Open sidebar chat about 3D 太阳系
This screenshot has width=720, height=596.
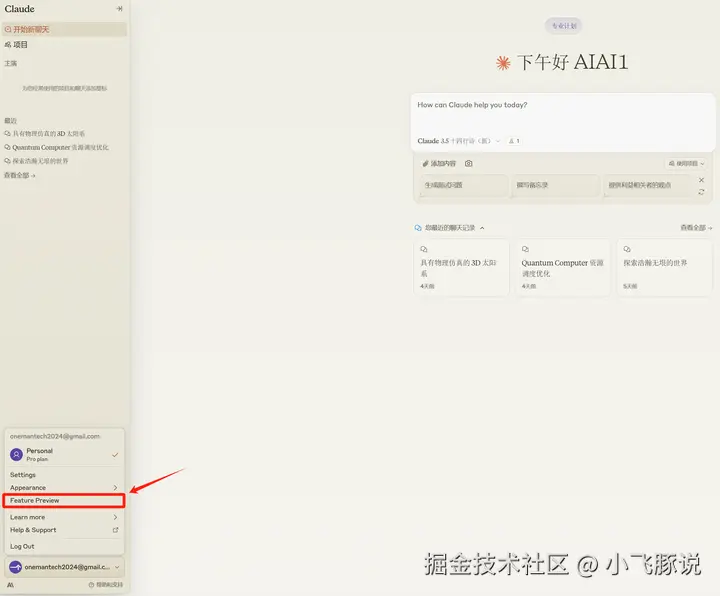click(45, 134)
